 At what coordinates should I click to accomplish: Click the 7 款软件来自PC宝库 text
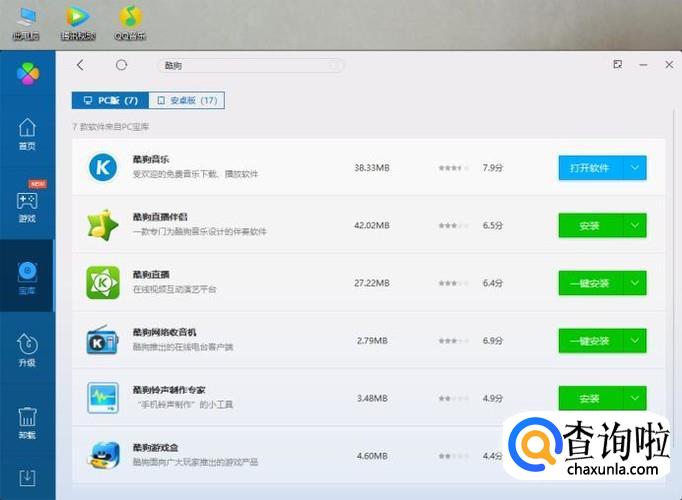click(110, 127)
